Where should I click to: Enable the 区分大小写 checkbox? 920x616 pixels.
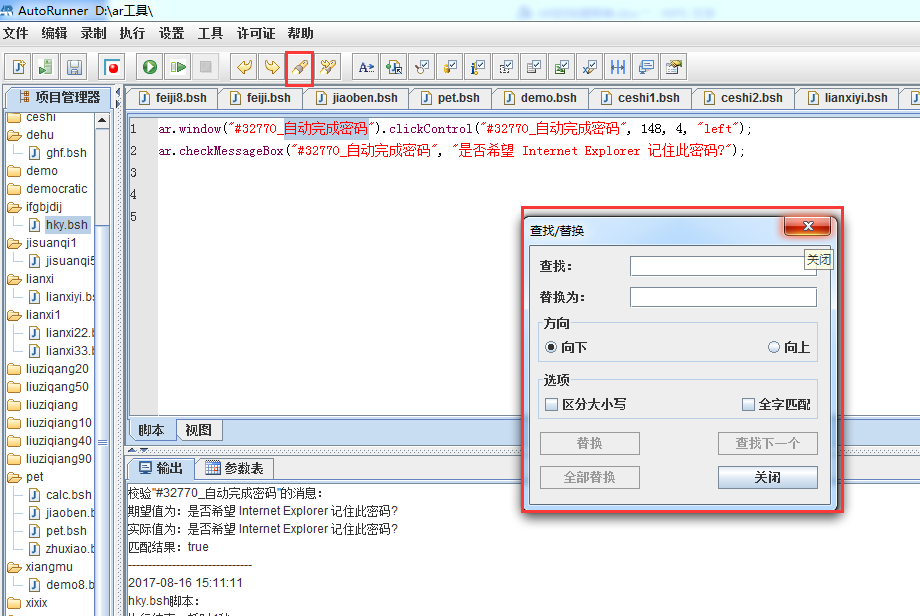pos(551,404)
